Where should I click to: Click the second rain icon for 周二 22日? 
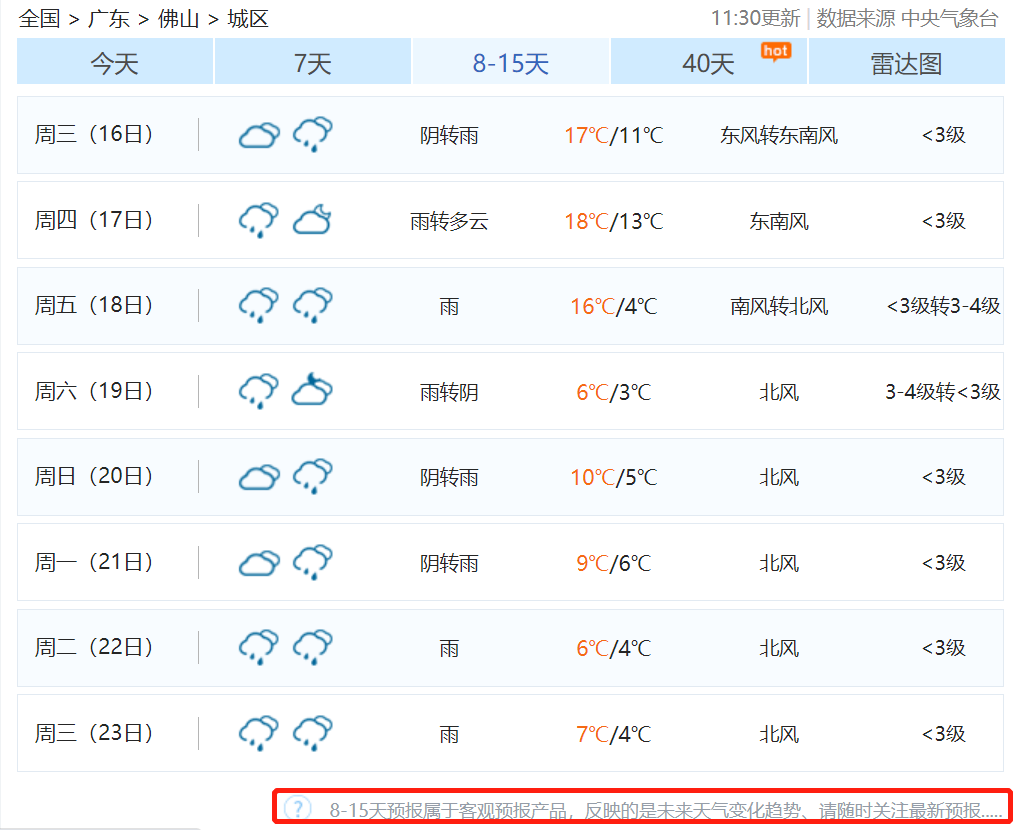[x=312, y=648]
